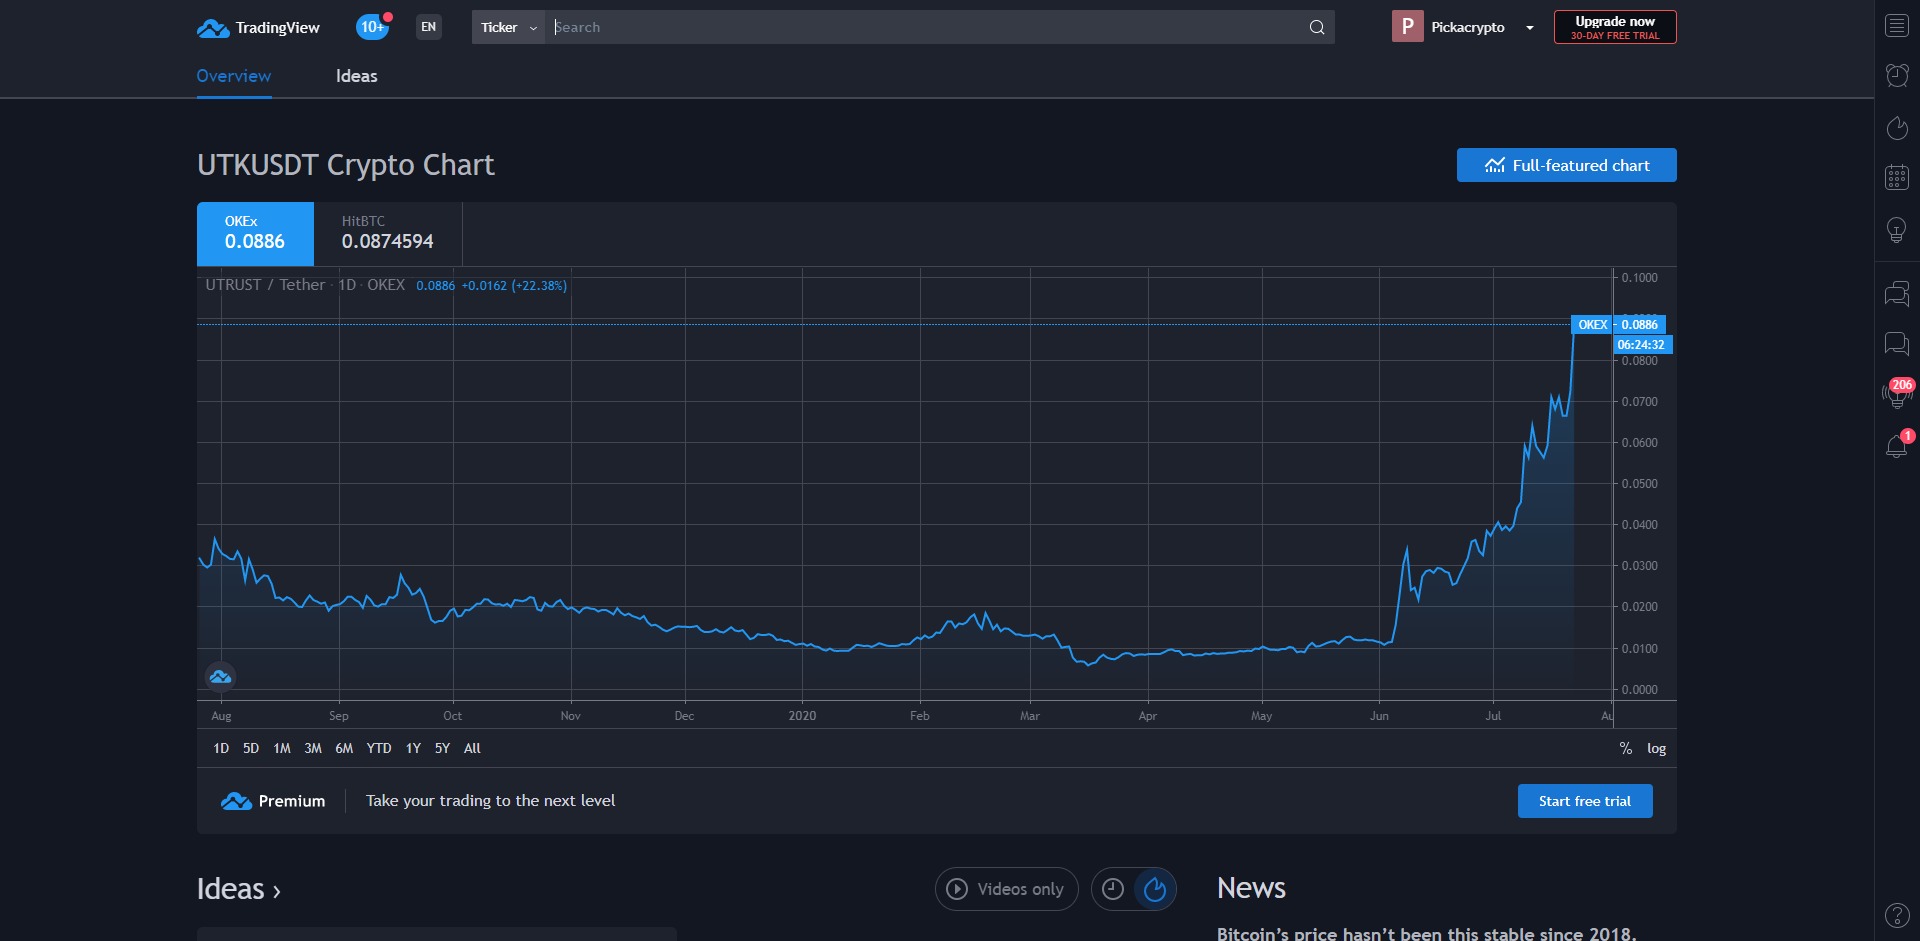The height and width of the screenshot is (941, 1920).
Task: Open the Watchlist sidebar icon
Action: tap(1897, 26)
